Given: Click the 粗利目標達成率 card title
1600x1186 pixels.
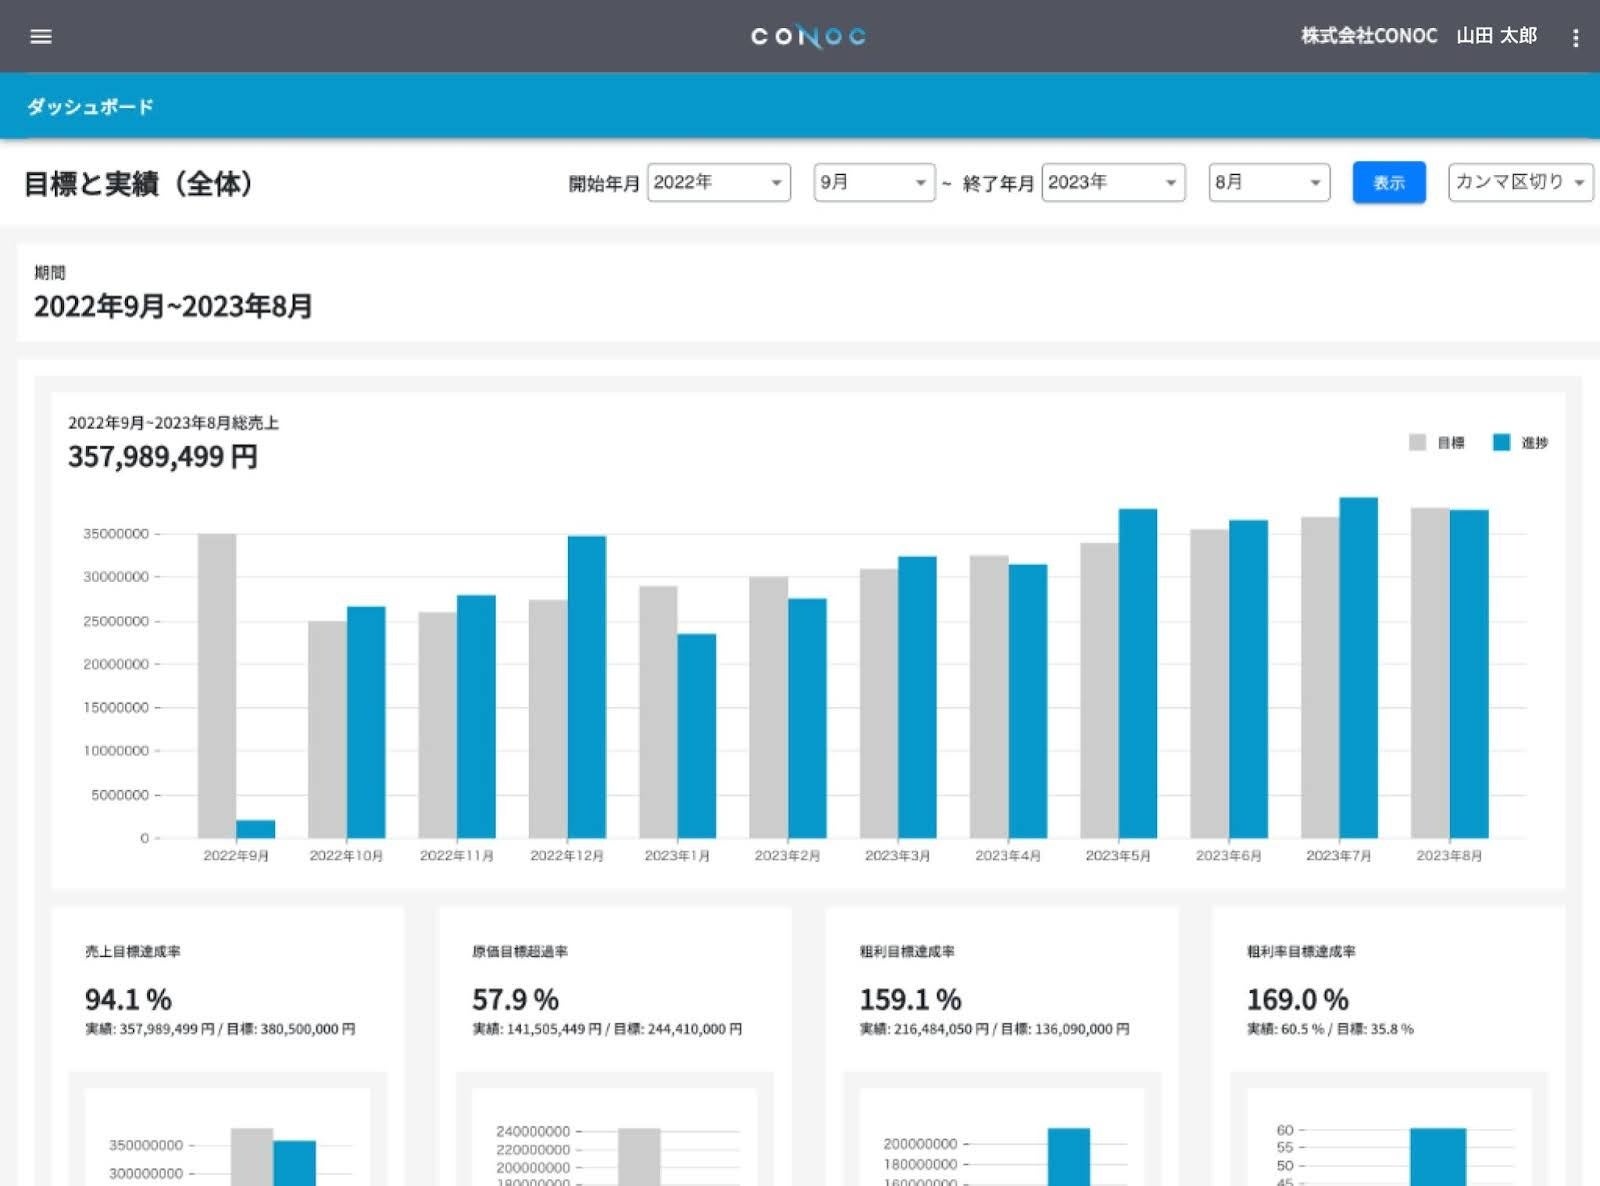Looking at the screenshot, I should [x=907, y=951].
